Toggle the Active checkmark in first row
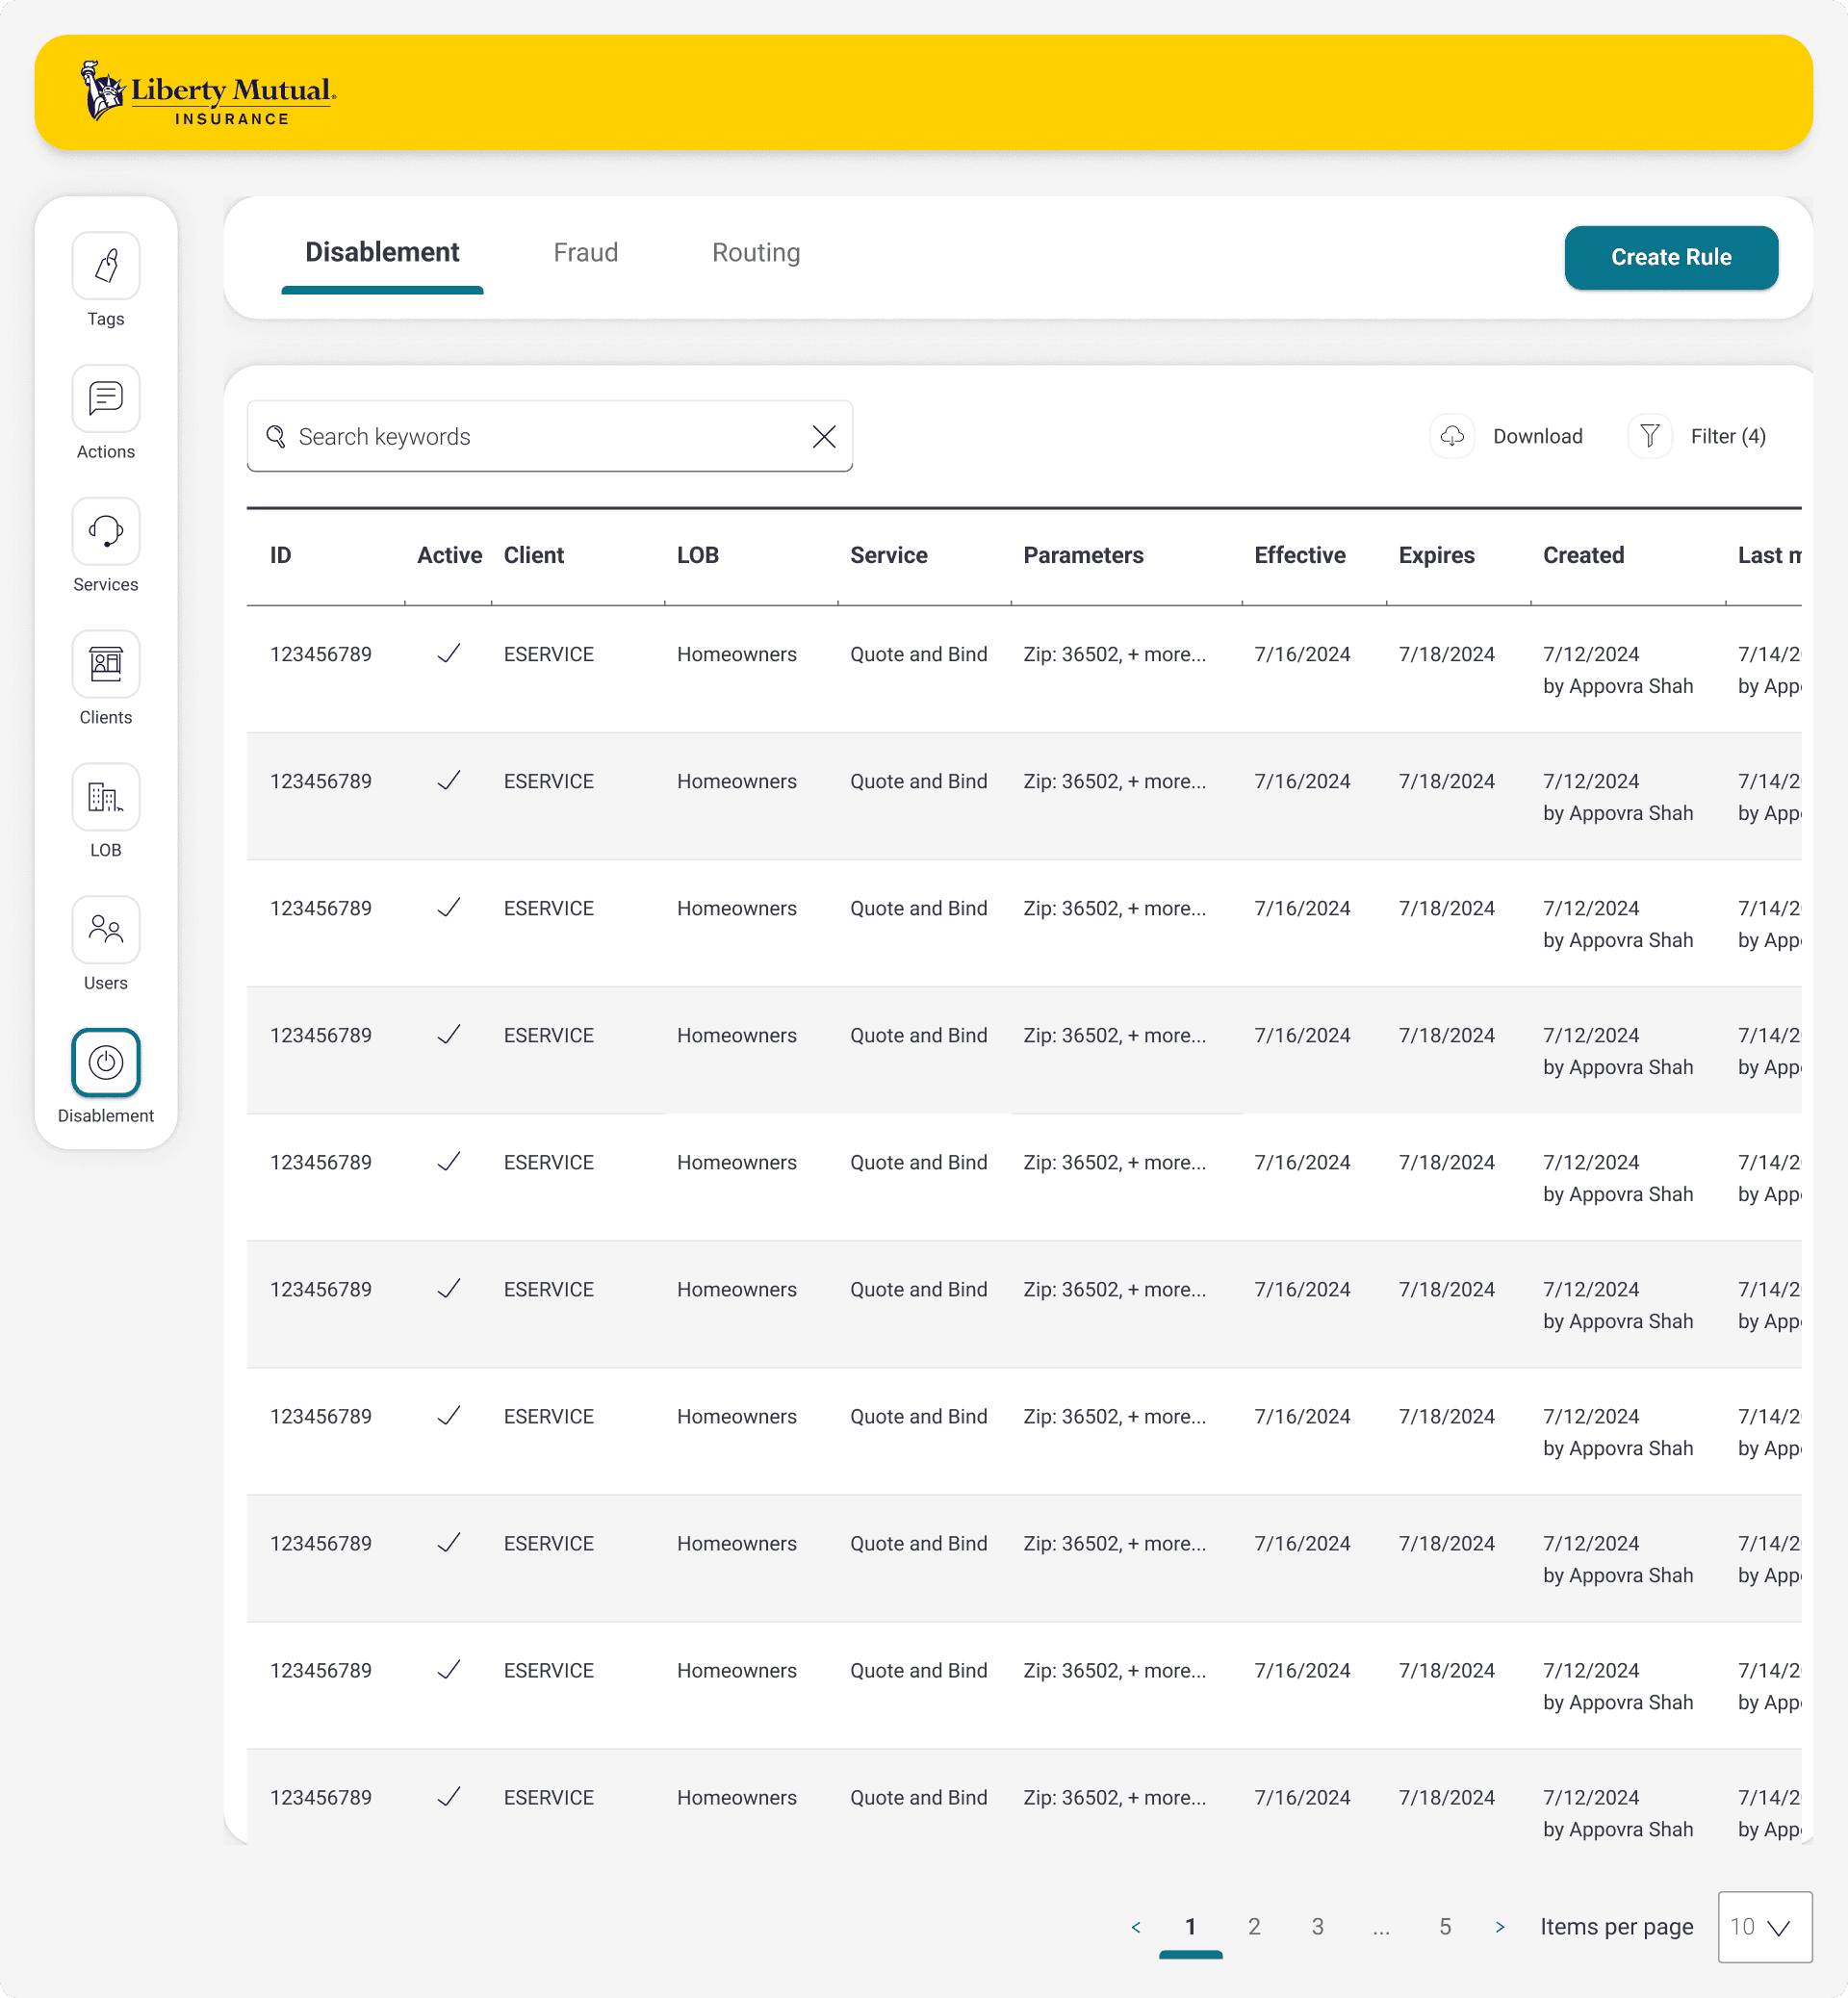The height and width of the screenshot is (1998, 1848). coord(449,654)
